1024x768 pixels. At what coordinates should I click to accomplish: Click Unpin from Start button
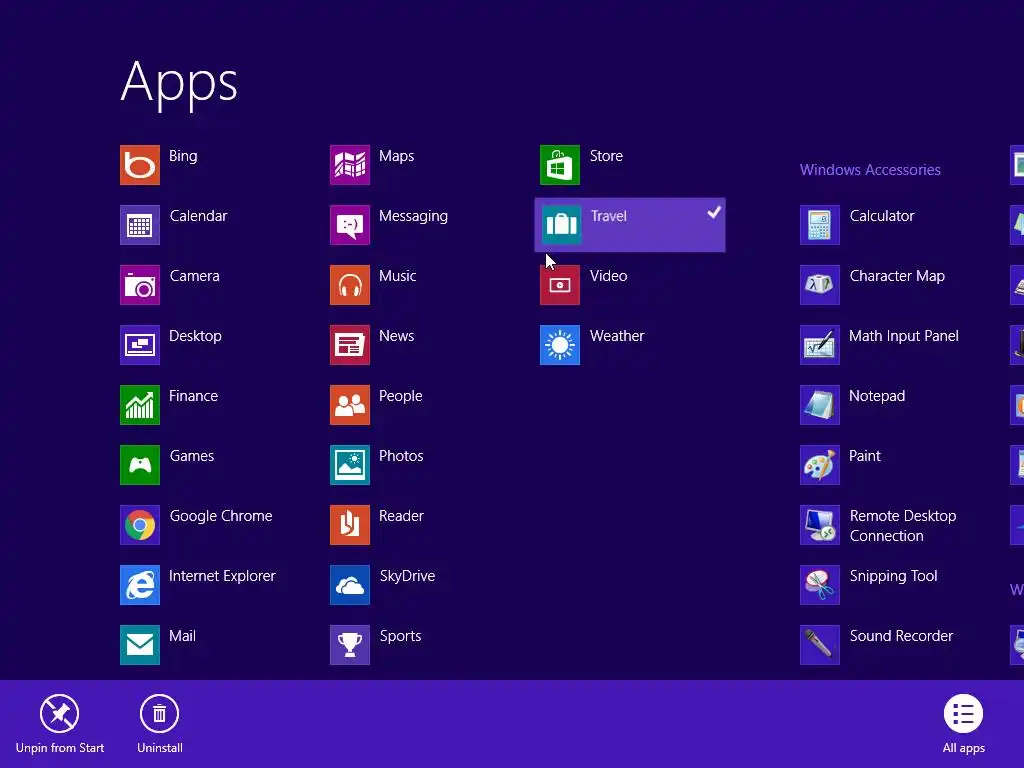pyautogui.click(x=59, y=724)
